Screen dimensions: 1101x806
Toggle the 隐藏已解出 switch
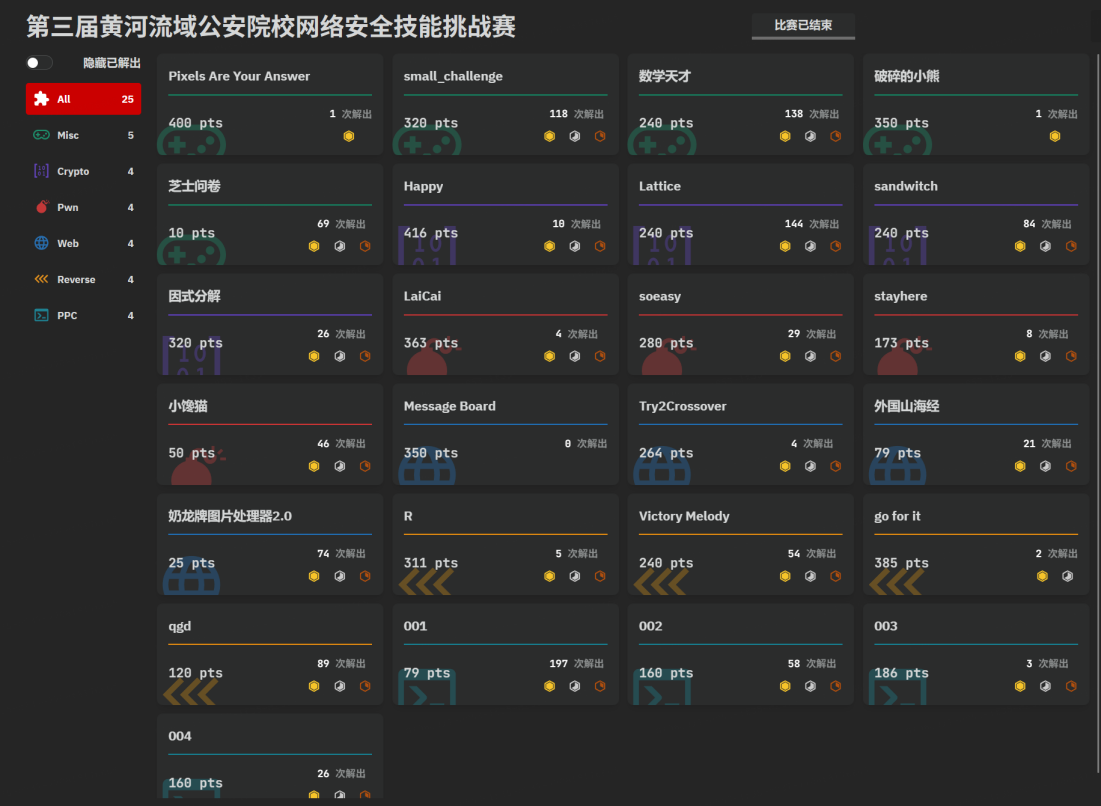coord(39,63)
